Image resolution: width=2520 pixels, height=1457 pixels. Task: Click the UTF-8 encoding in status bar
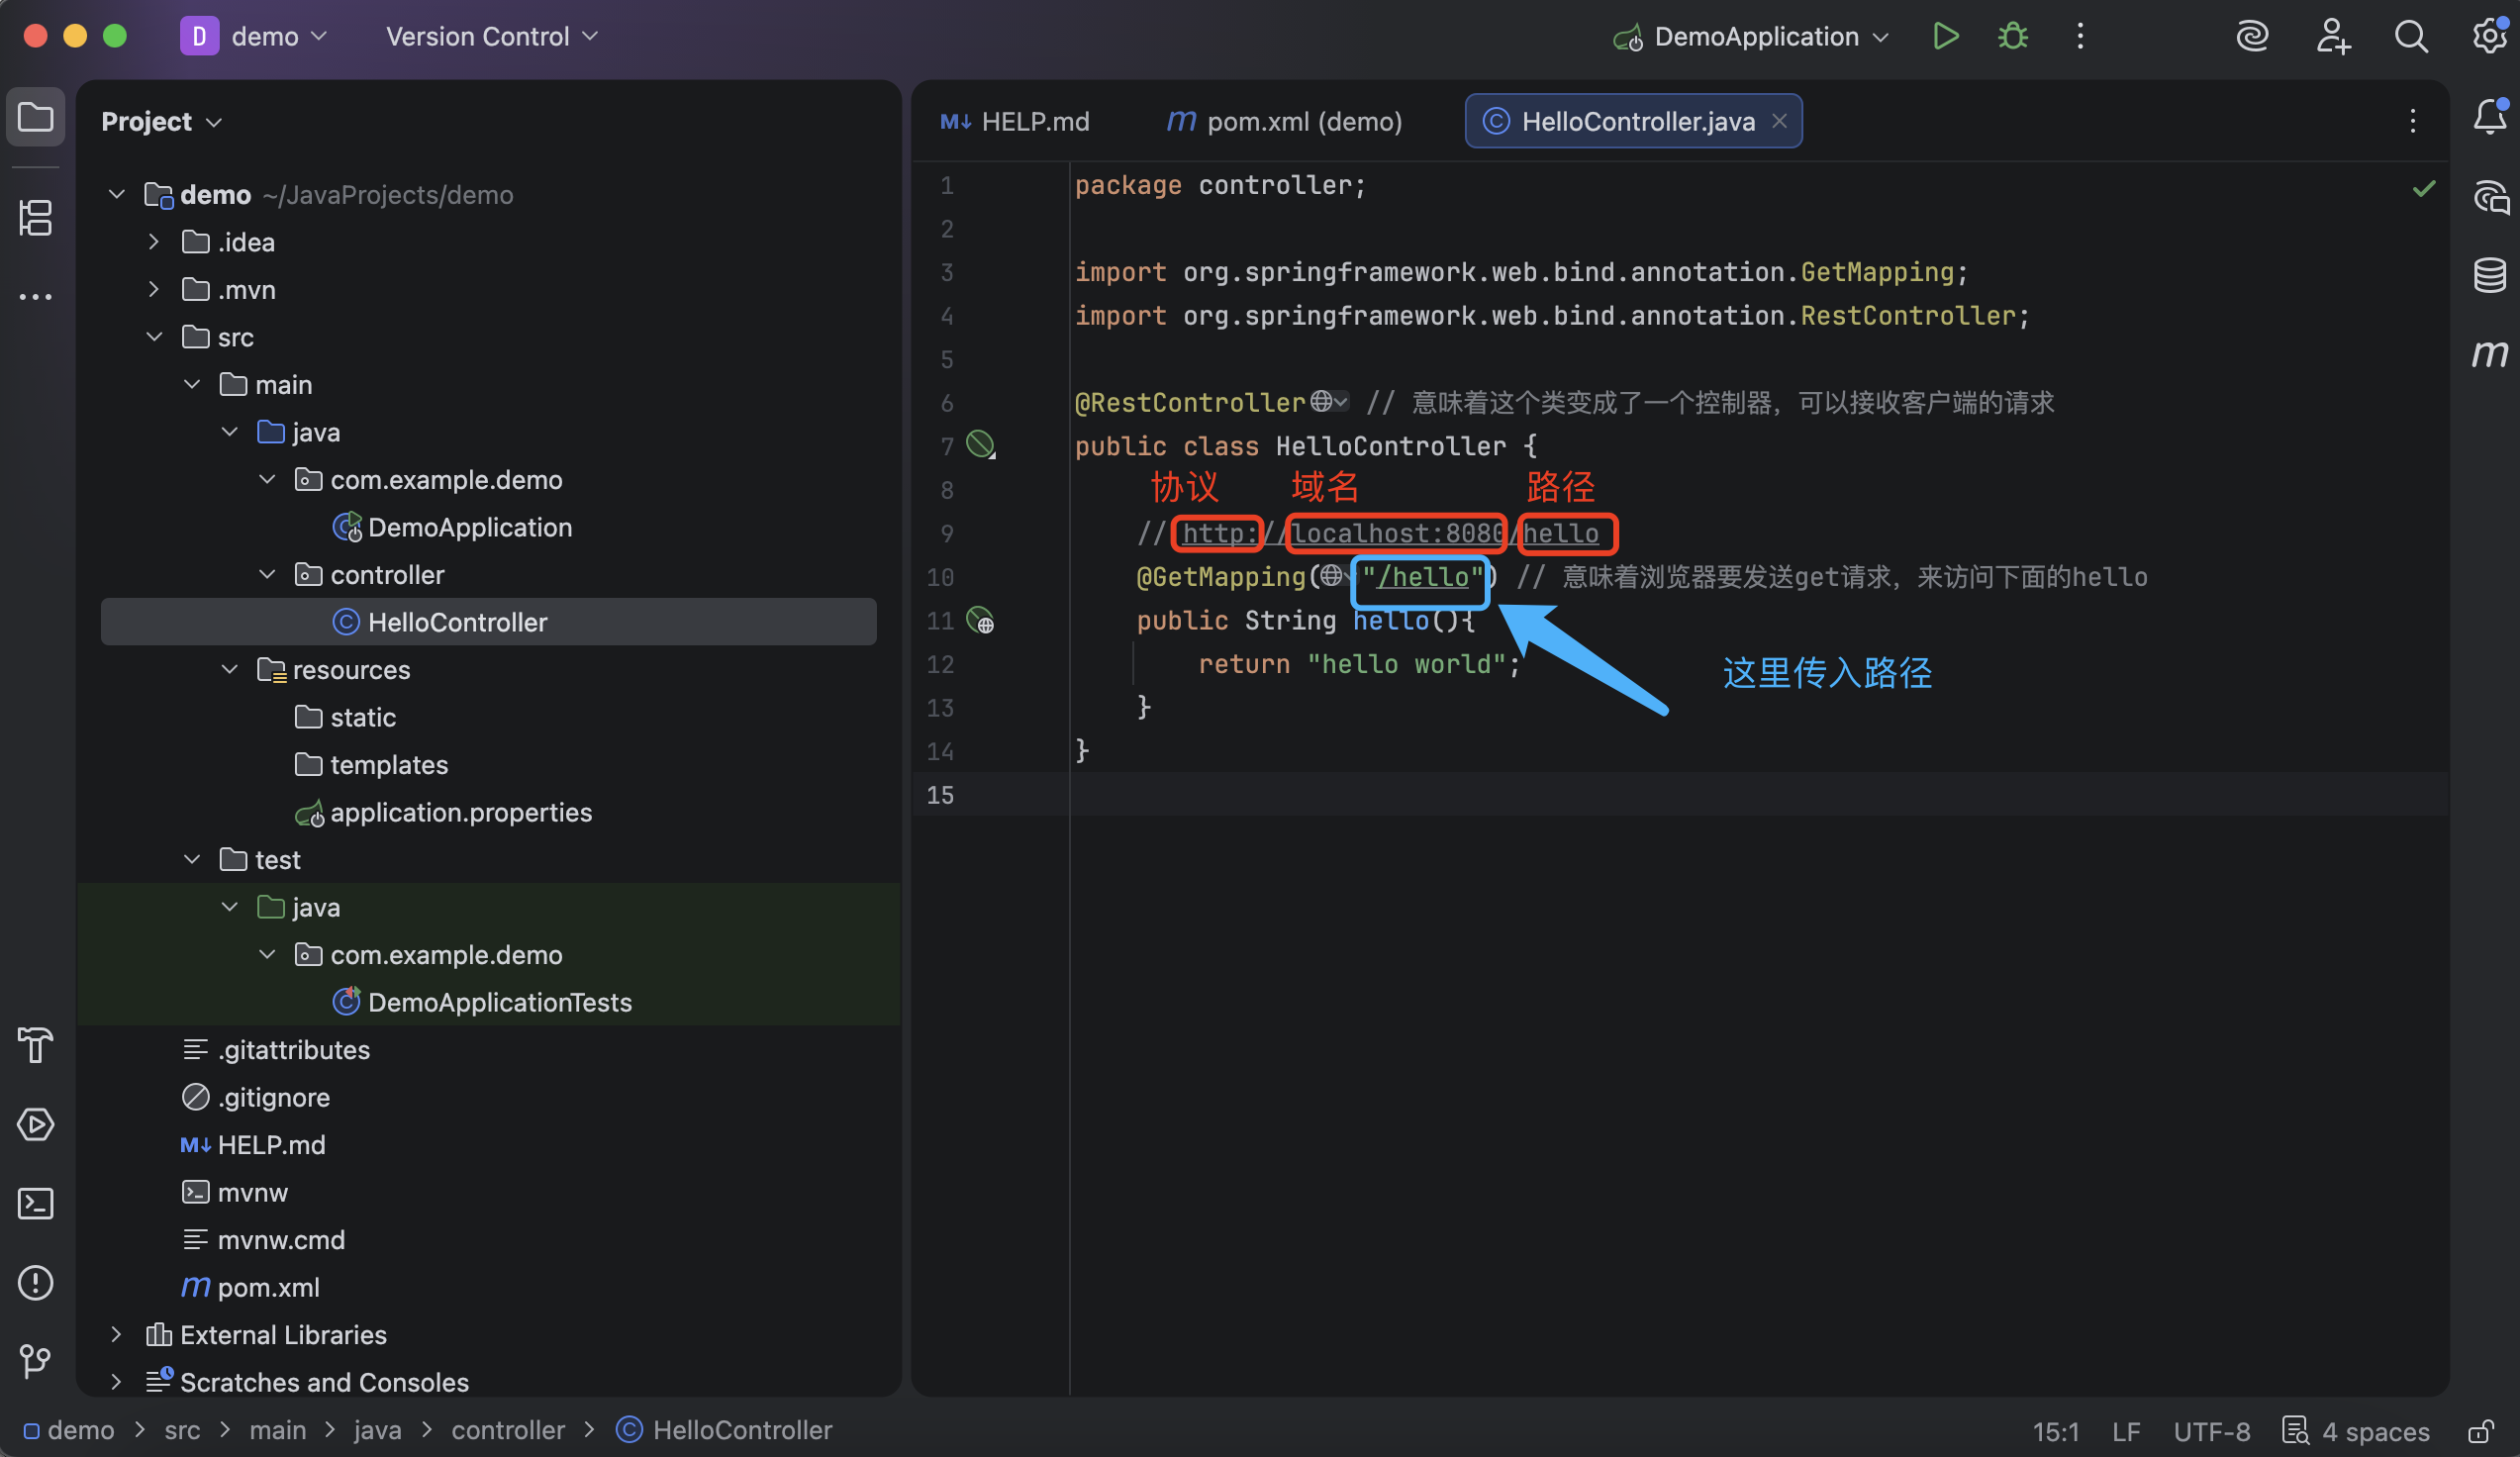click(x=2211, y=1431)
